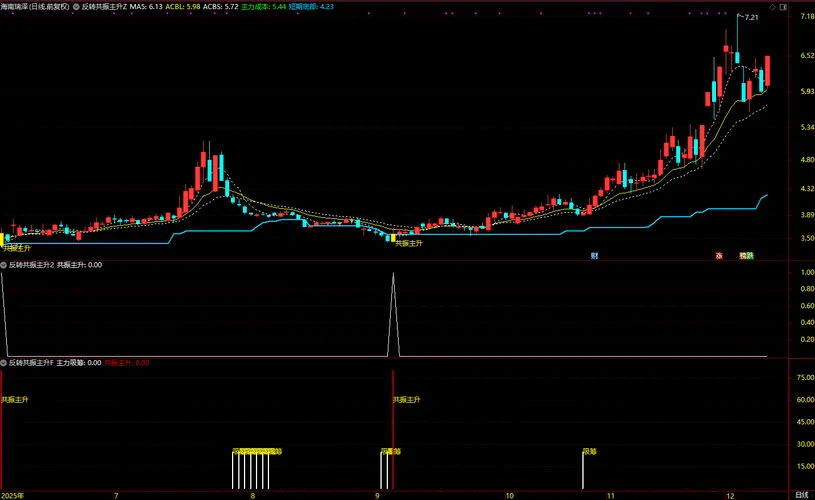The image size is (815, 500).
Task: Click the 反转共振主升2 indicator title
Action: (31, 265)
